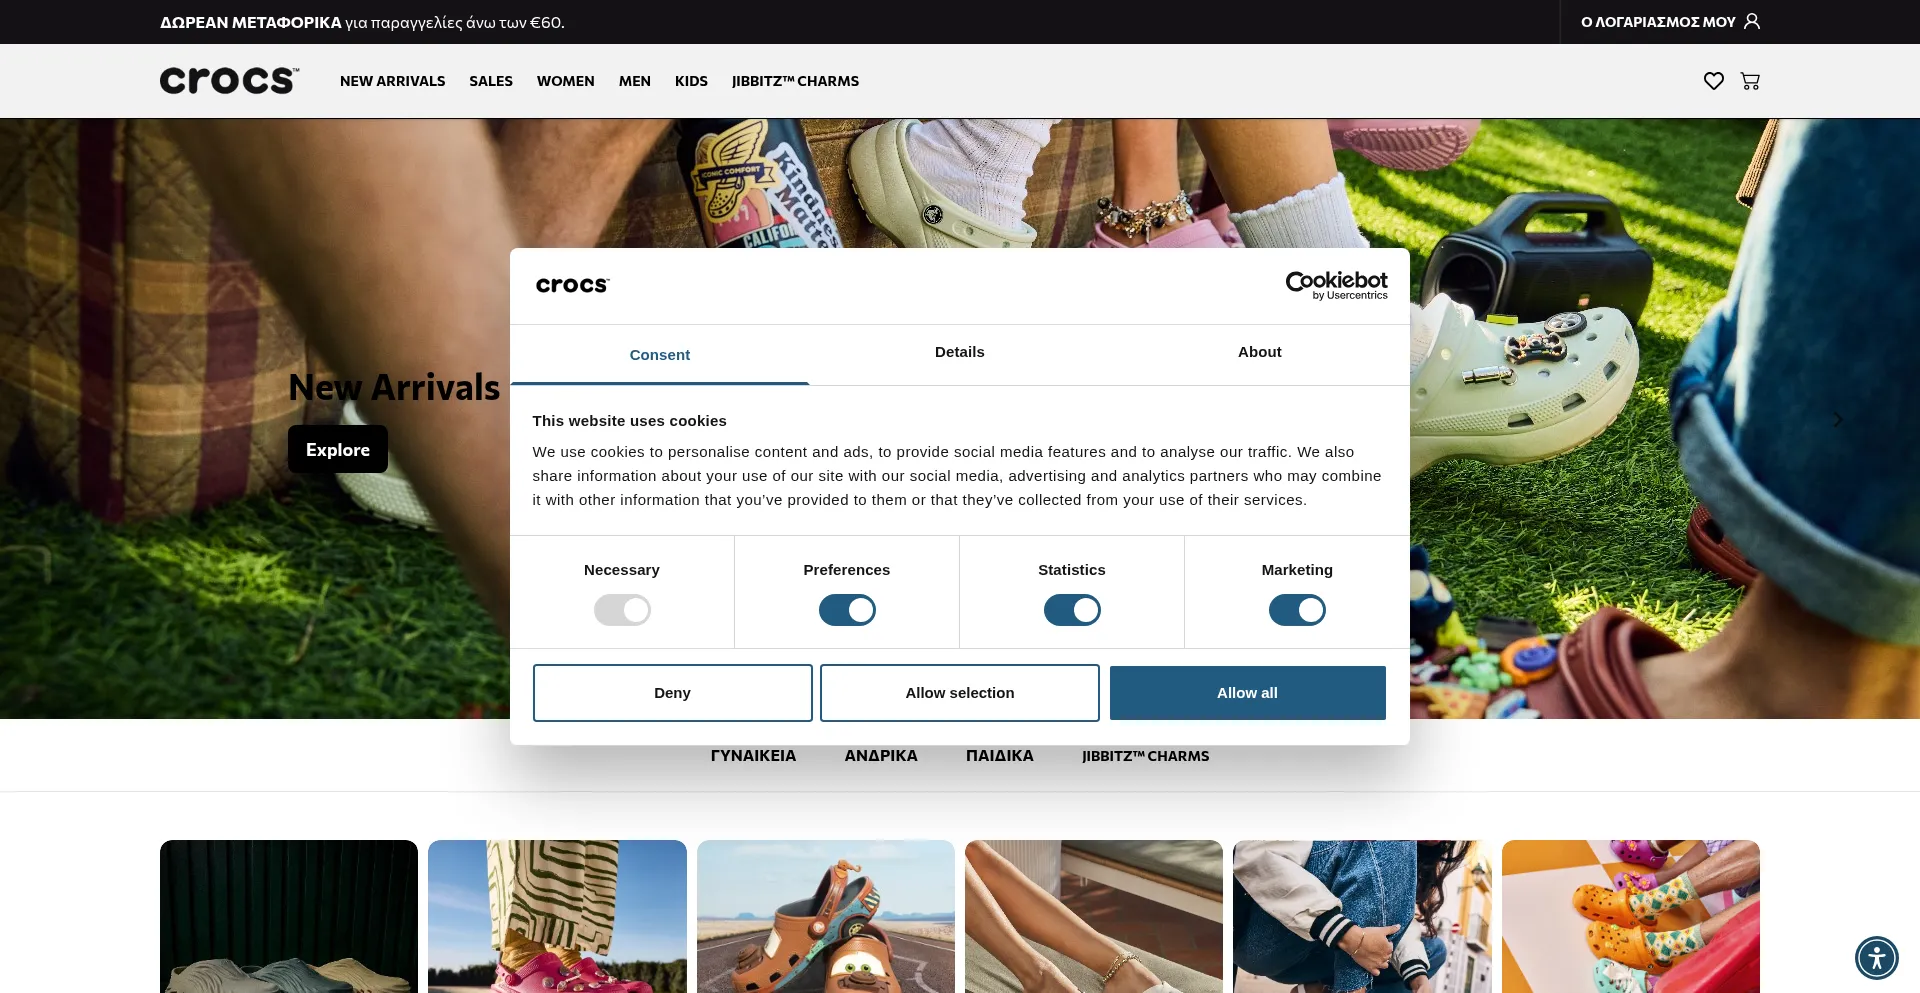1920x993 pixels.
Task: Select ΑΝΔΡΙΚΑ category link
Action: tap(881, 756)
